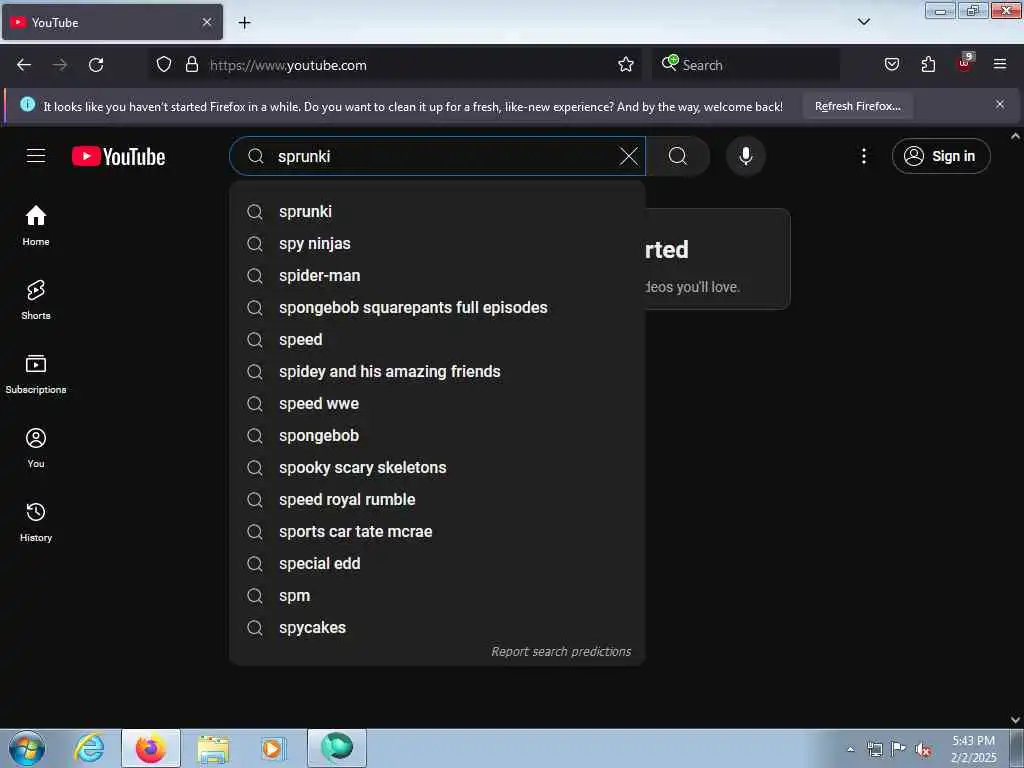Click the page scroll down arrow
The height and width of the screenshot is (768, 1024).
[1016, 720]
